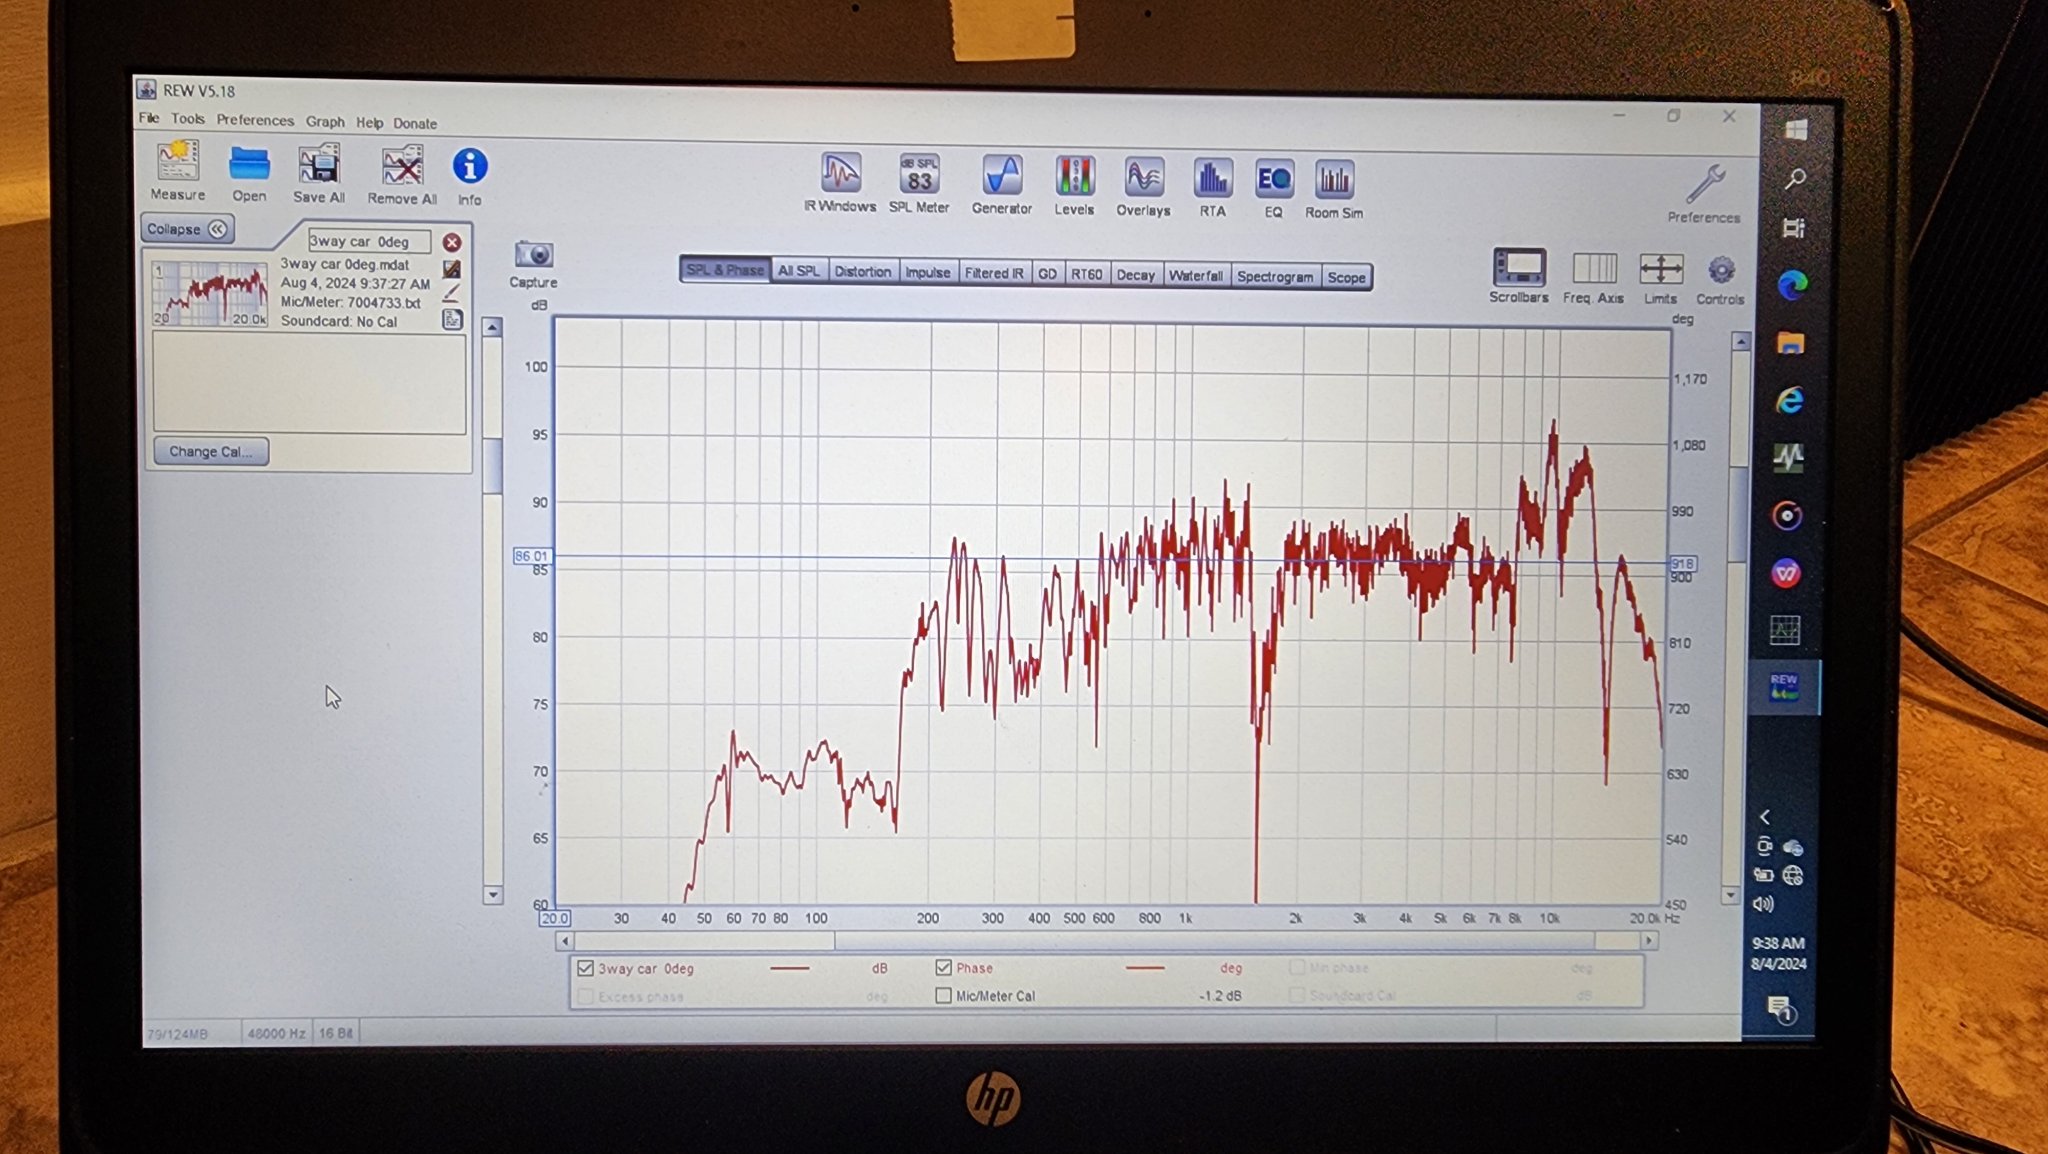2048x1154 pixels.
Task: Click measurement list scroll down arrow
Action: (x=492, y=894)
